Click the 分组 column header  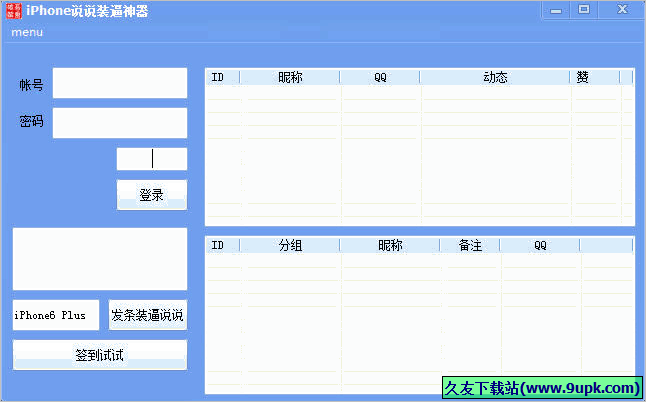click(290, 245)
